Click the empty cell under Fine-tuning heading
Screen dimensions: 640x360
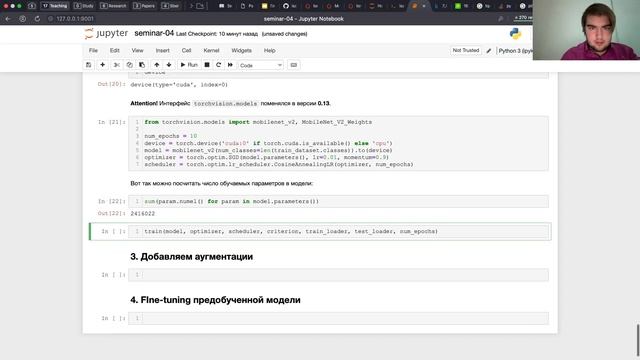click(x=338, y=318)
